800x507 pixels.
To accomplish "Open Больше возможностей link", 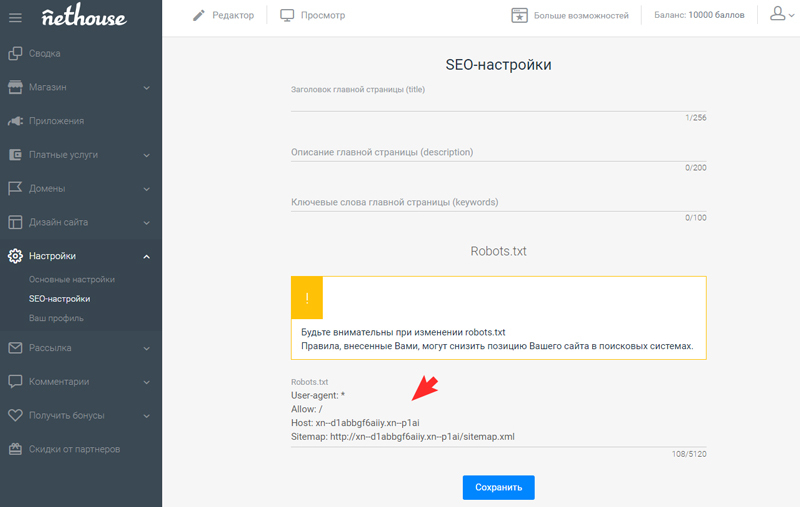I will click(581, 16).
